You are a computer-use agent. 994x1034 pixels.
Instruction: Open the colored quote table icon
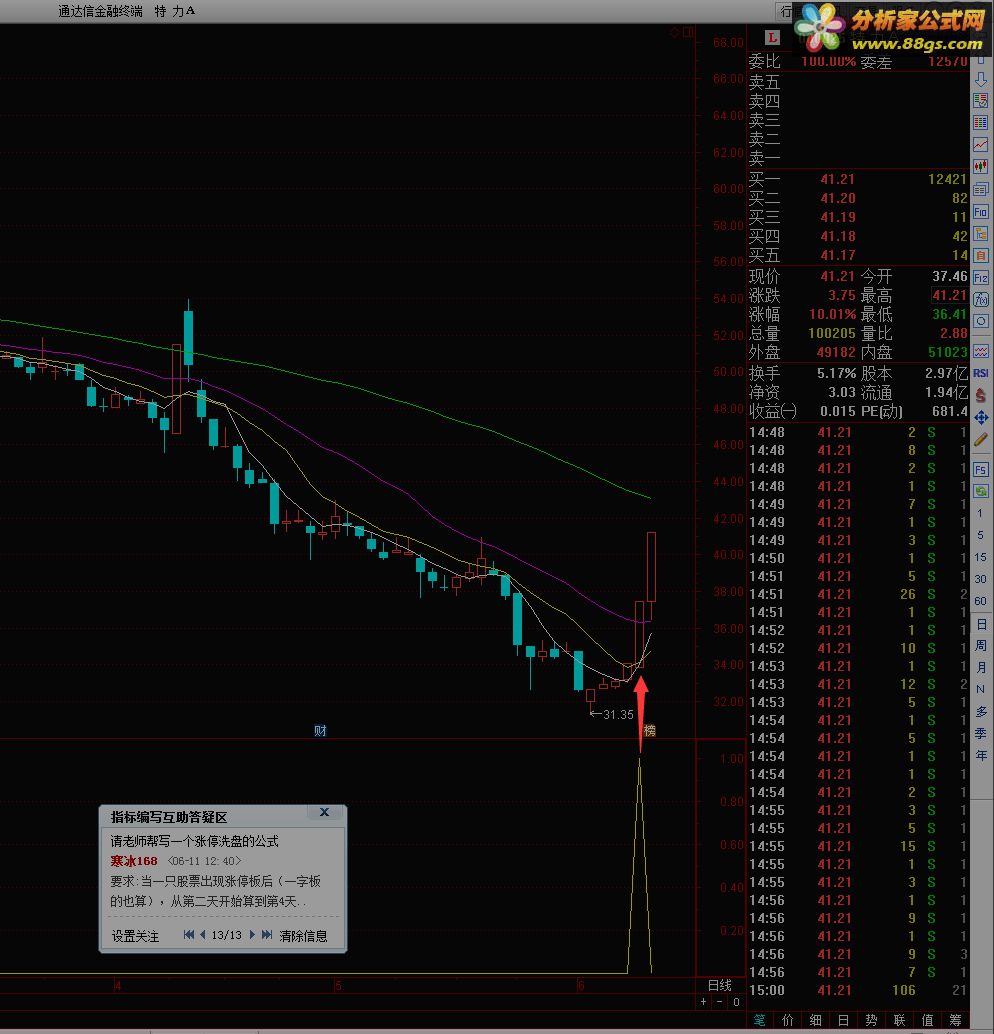(x=981, y=123)
